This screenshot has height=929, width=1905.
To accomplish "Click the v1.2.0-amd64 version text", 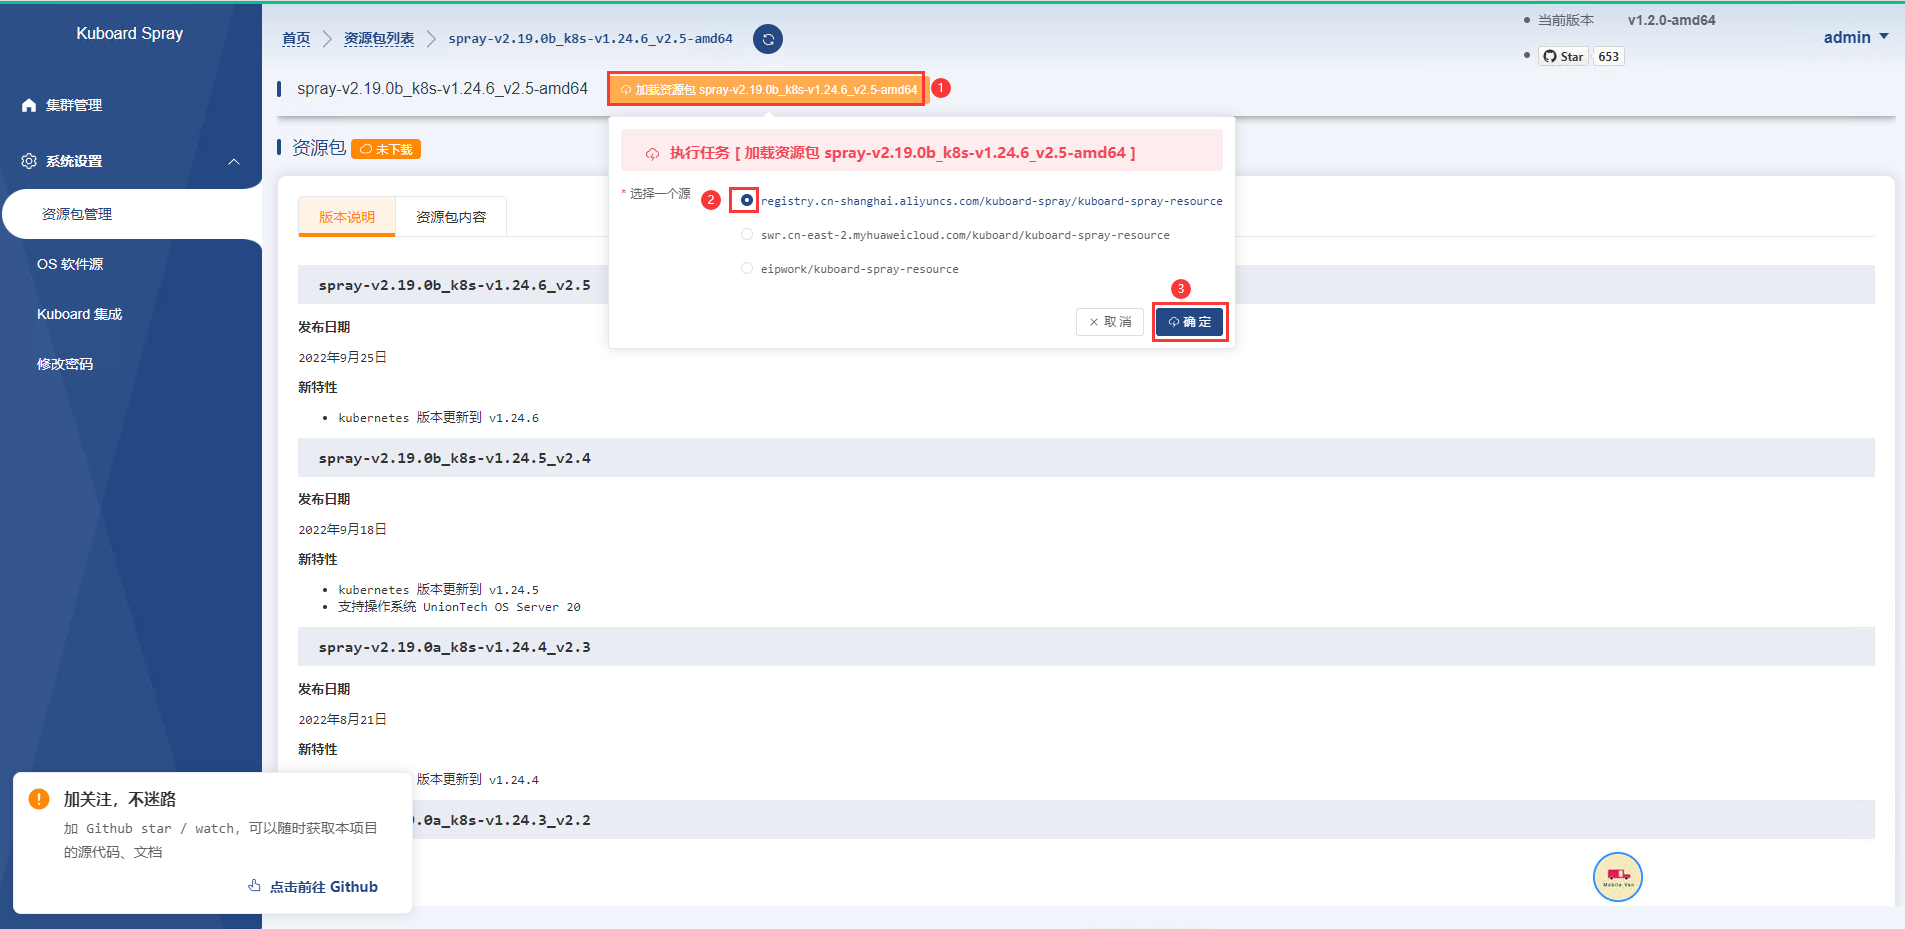I will tap(1671, 20).
